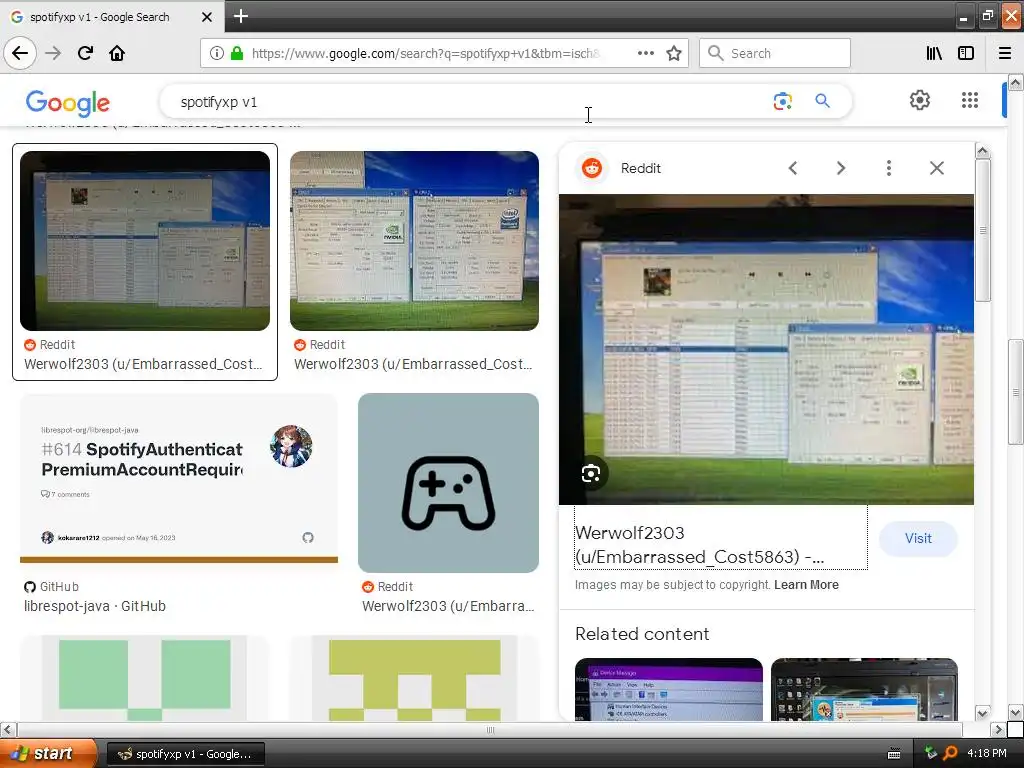Open the Library icon in the toolbar
Image resolution: width=1024 pixels, height=768 pixels.
[934, 54]
